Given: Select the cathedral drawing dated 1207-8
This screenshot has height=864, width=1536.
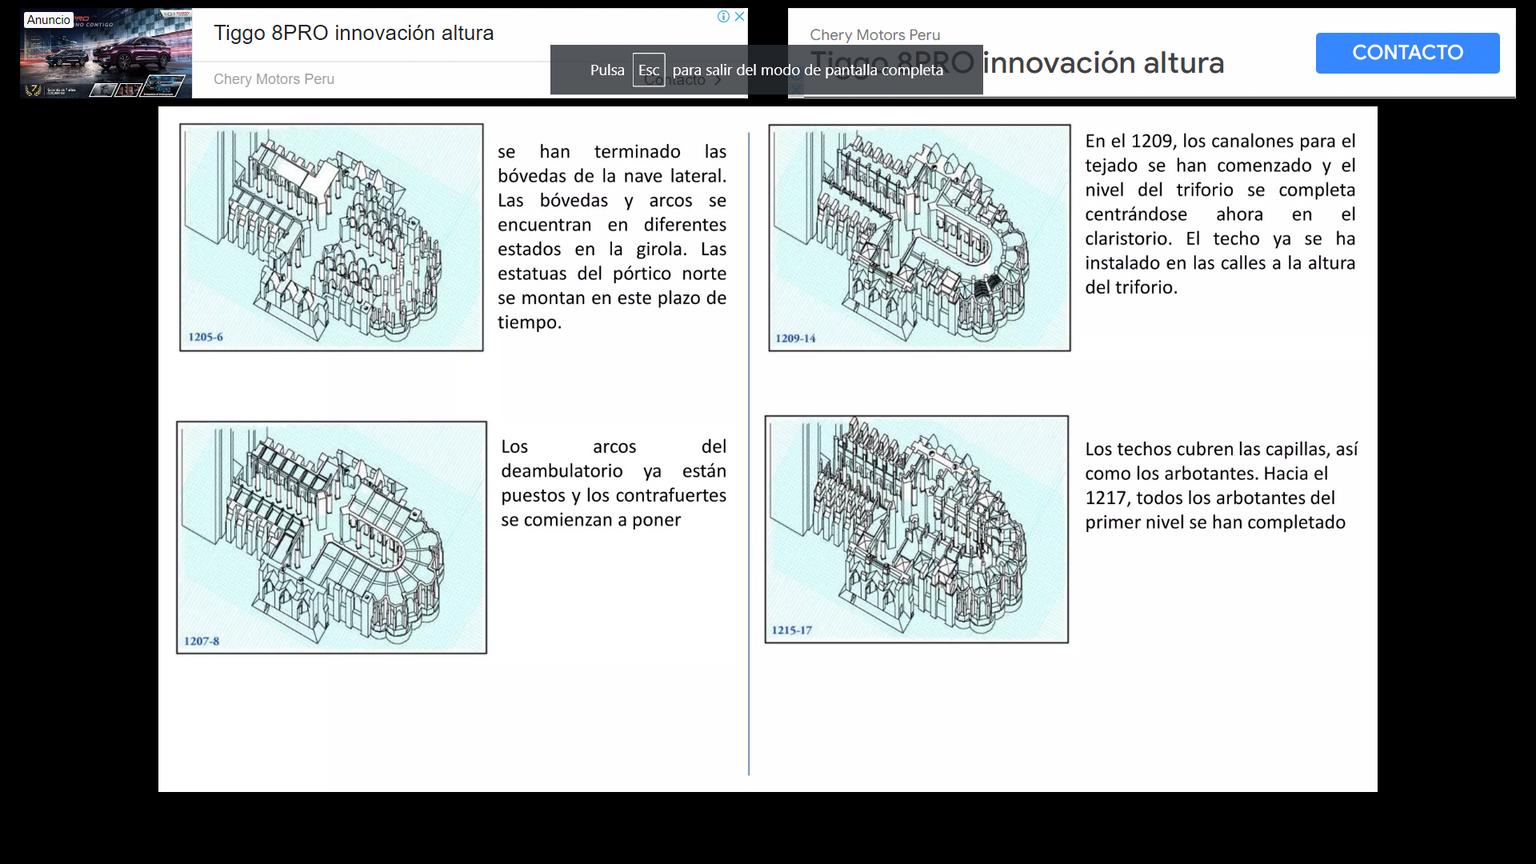Looking at the screenshot, I should pyautogui.click(x=332, y=538).
